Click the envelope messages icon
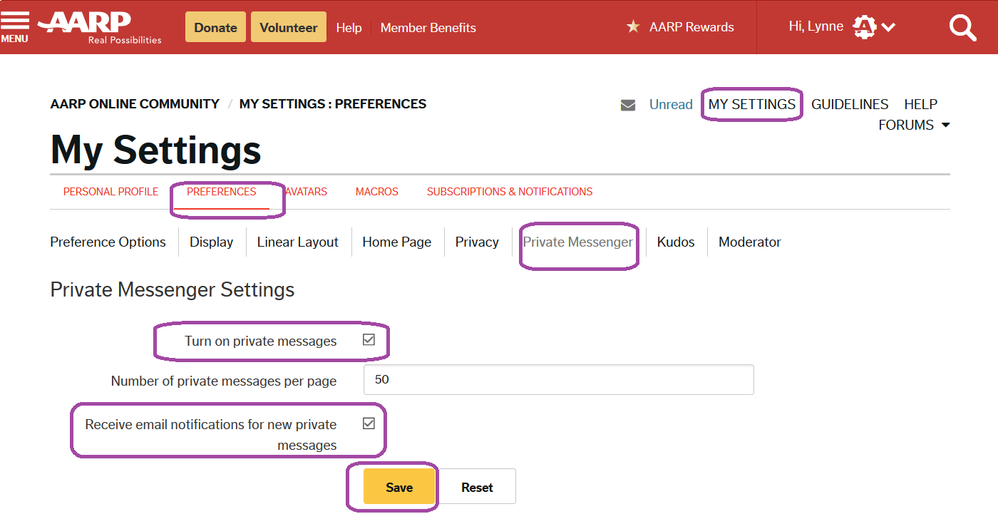998x519 pixels. click(x=628, y=105)
